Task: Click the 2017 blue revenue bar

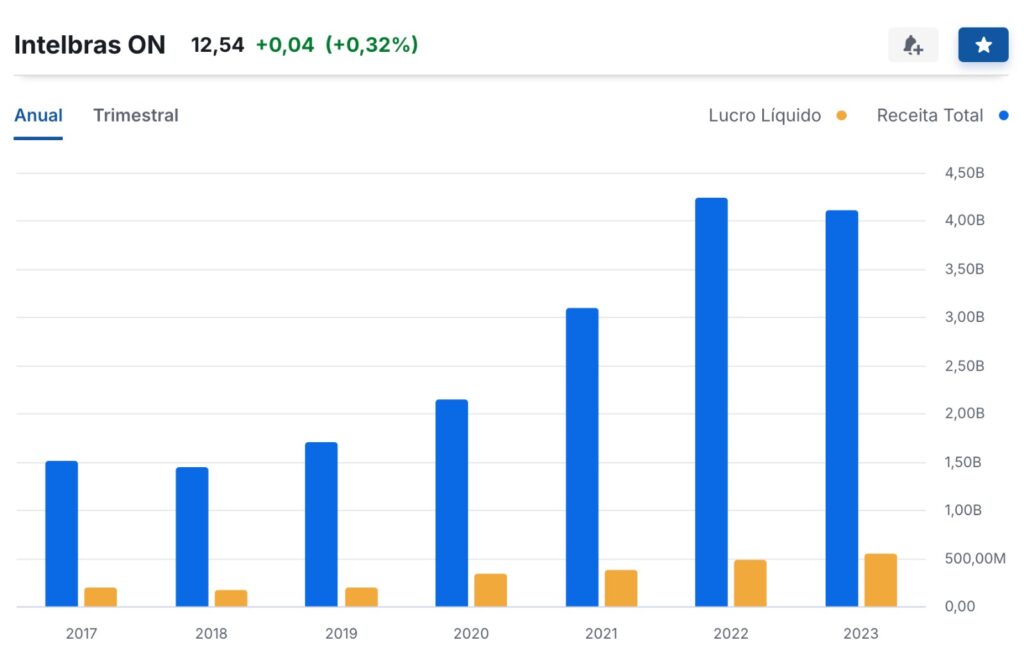Action: click(x=61, y=533)
